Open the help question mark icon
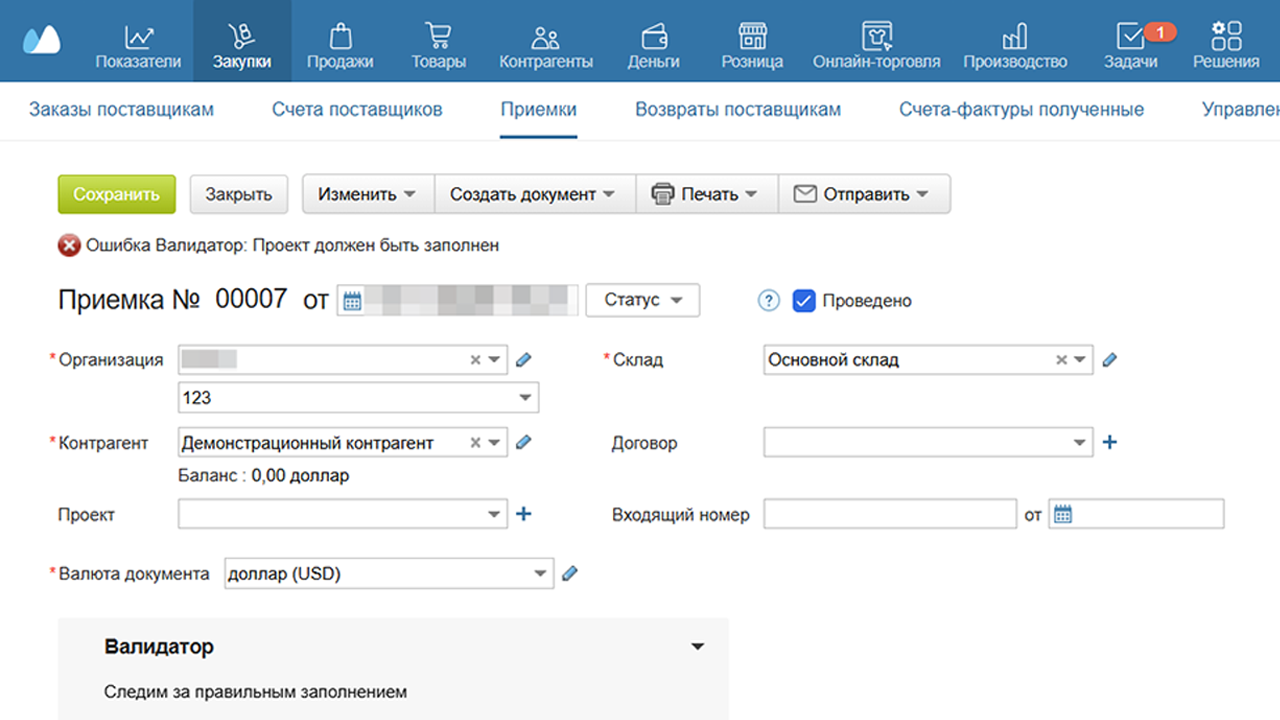Viewport: 1280px width, 720px height. 768,300
